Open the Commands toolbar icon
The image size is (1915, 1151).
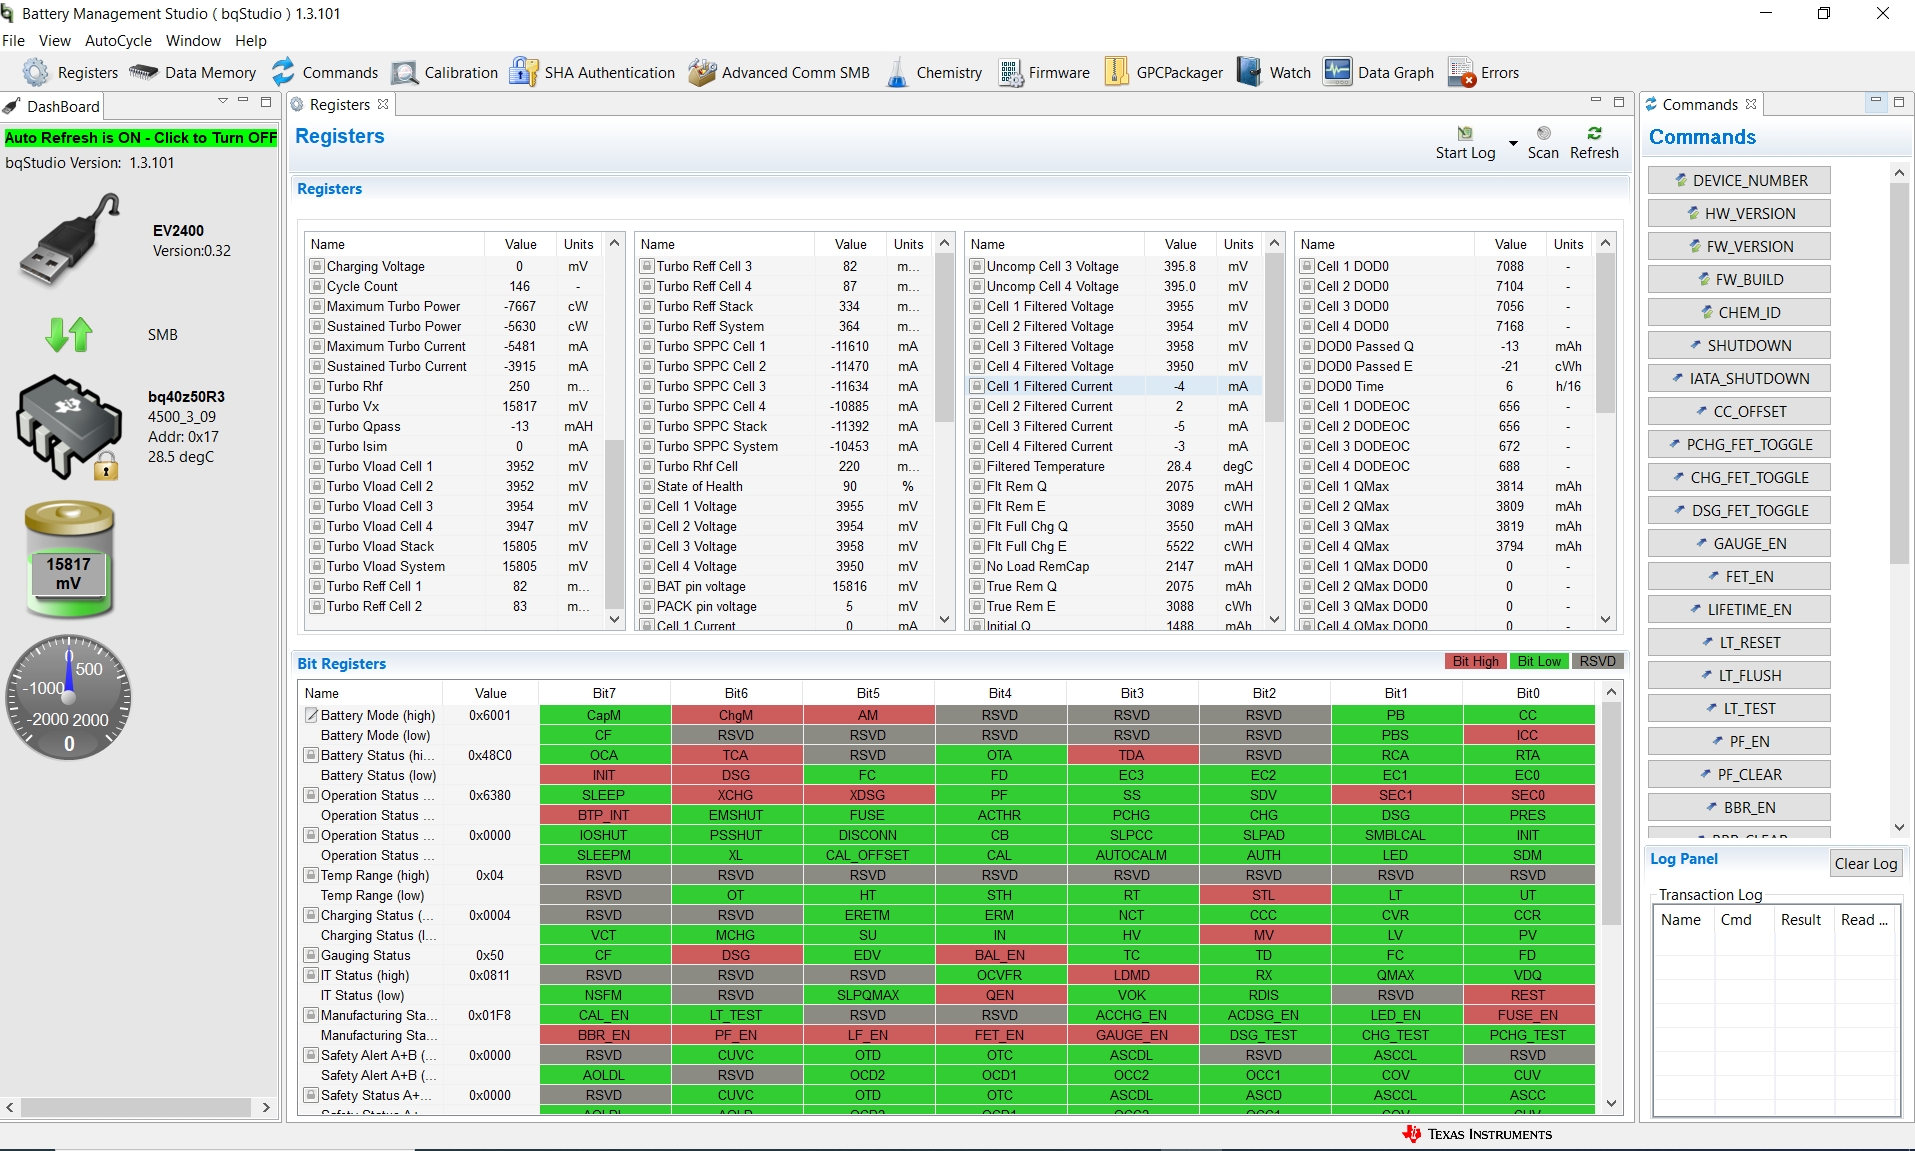324,72
